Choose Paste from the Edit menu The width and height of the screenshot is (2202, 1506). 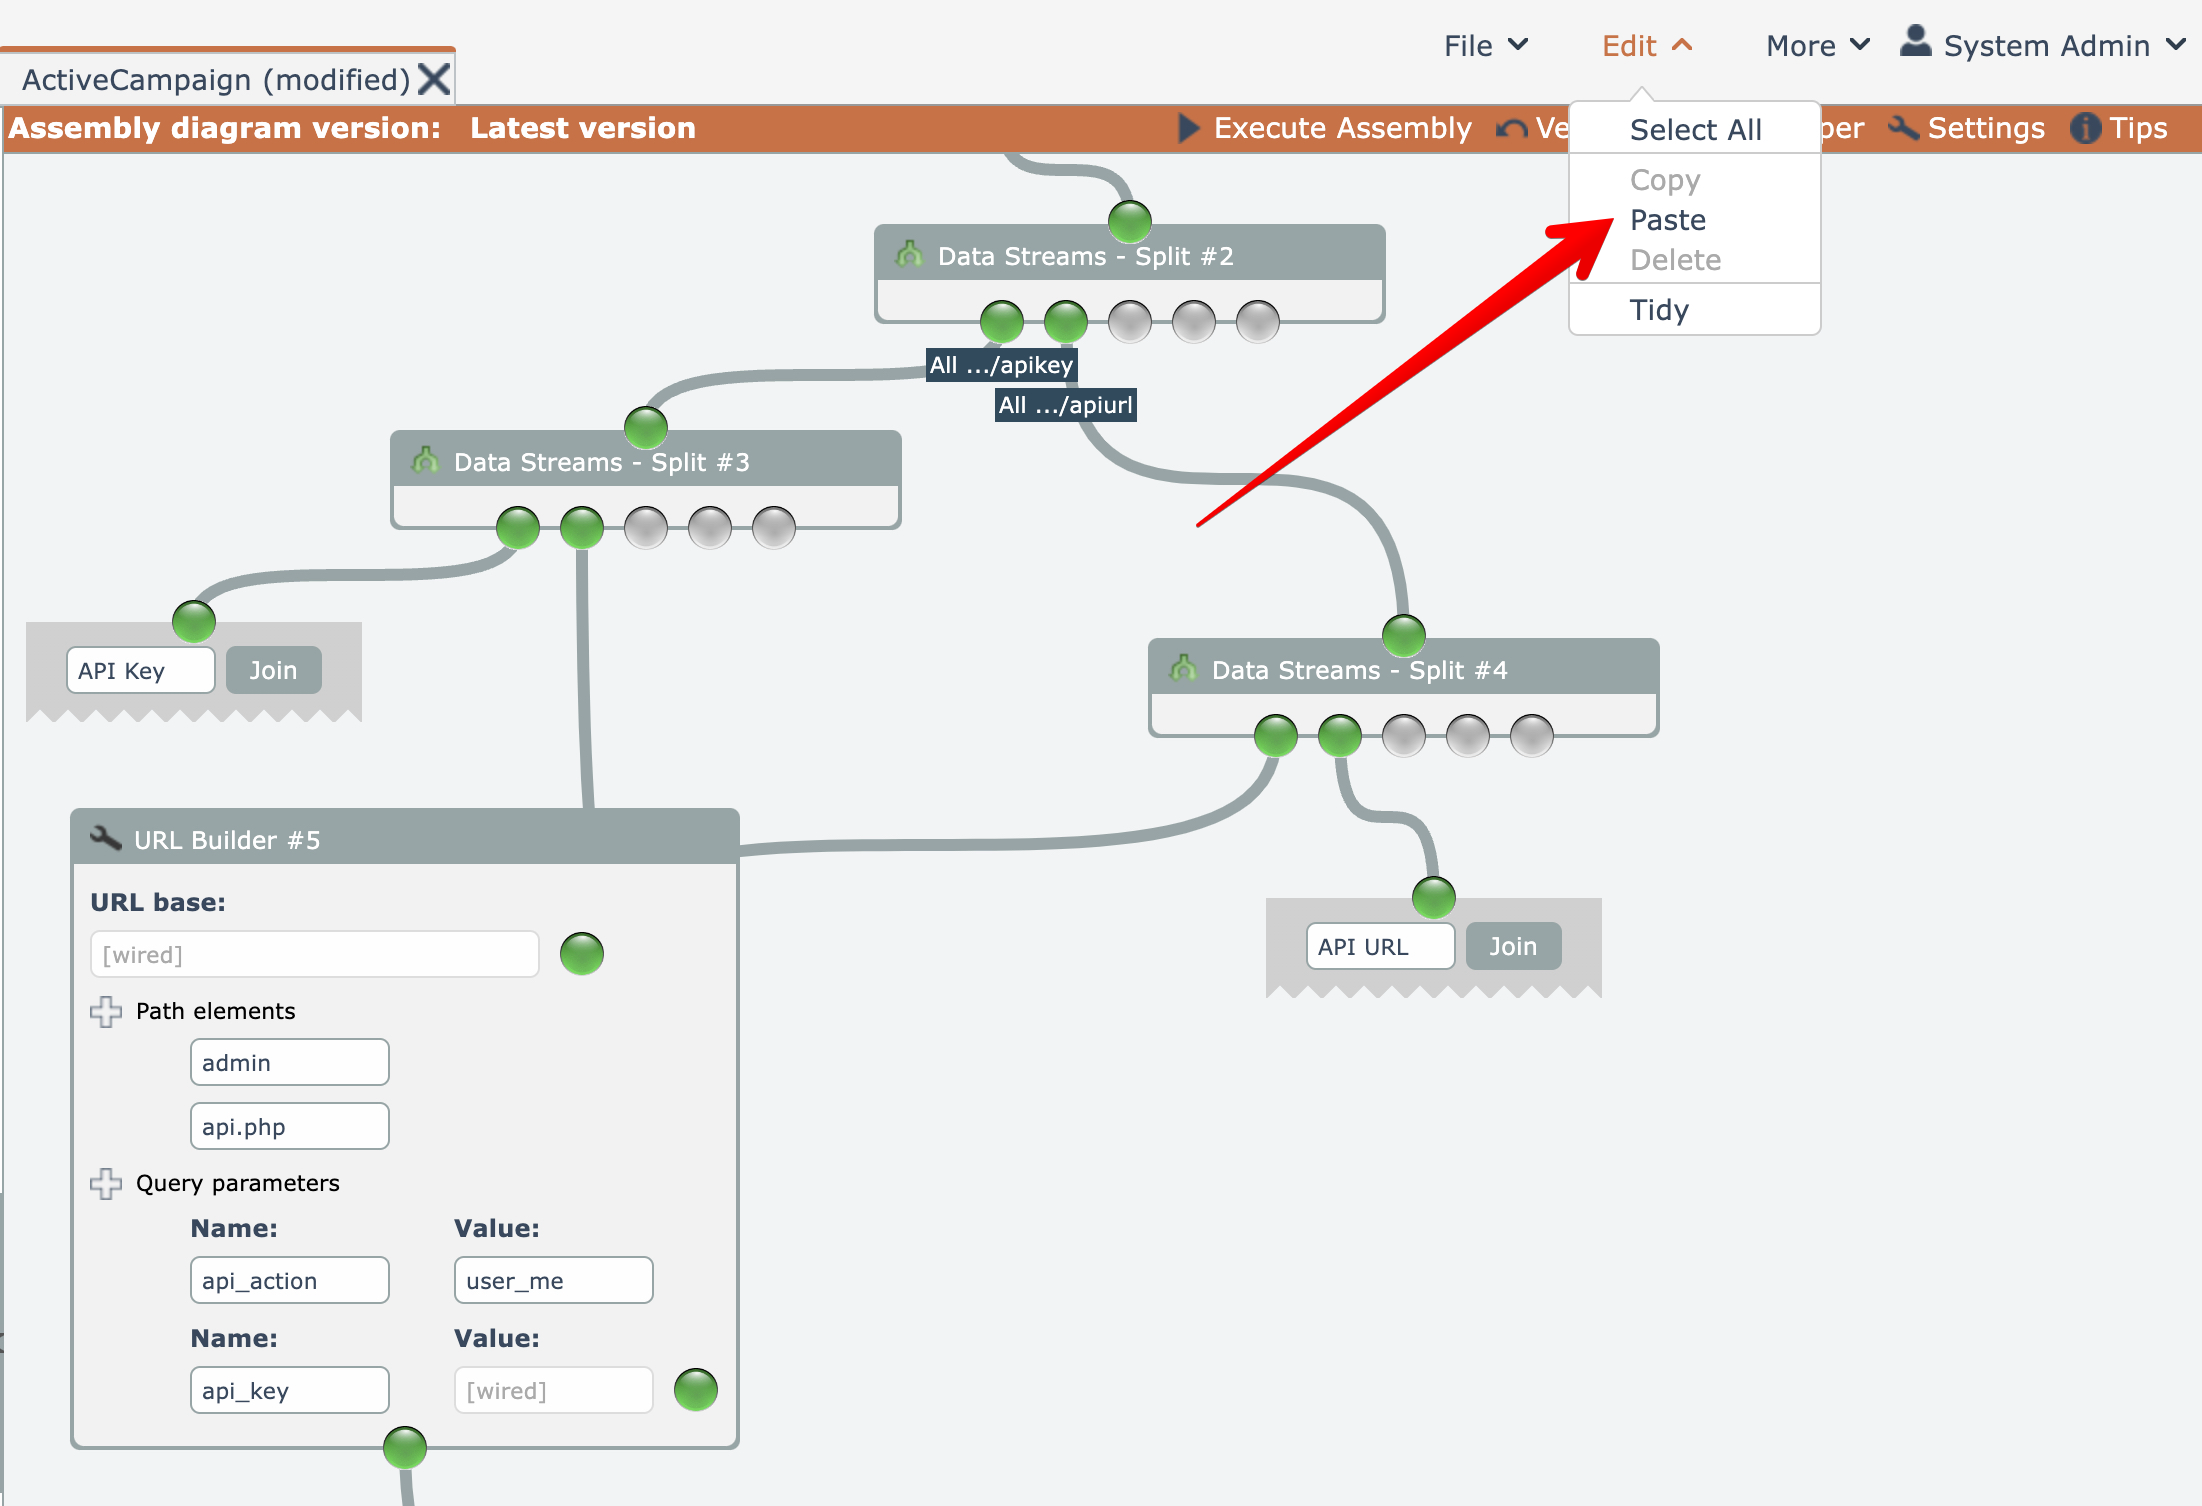tap(1668, 220)
